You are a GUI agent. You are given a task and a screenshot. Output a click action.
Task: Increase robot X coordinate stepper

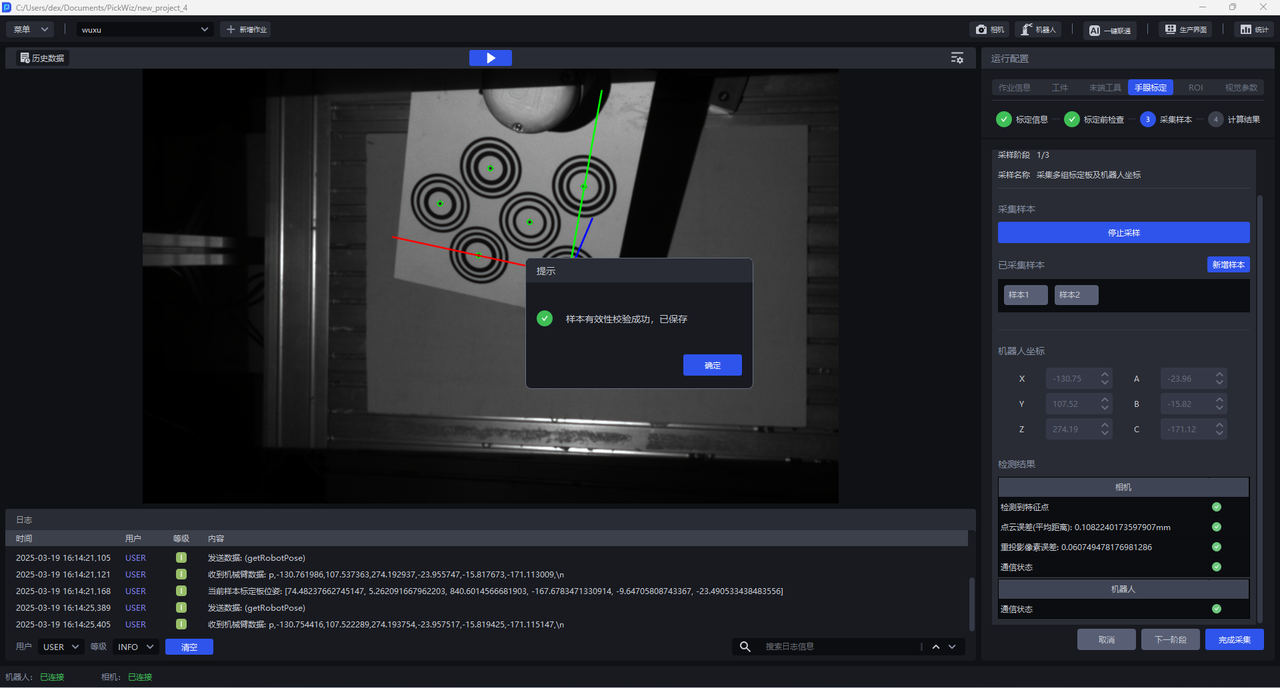pos(1104,375)
